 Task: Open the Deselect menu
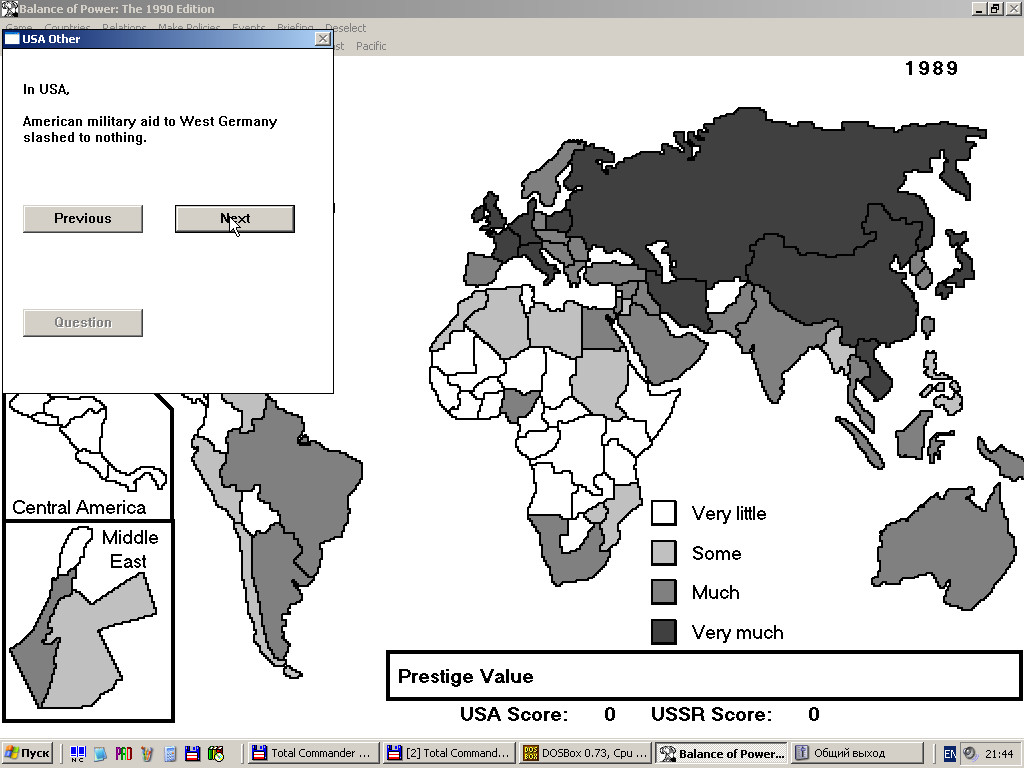pos(345,28)
